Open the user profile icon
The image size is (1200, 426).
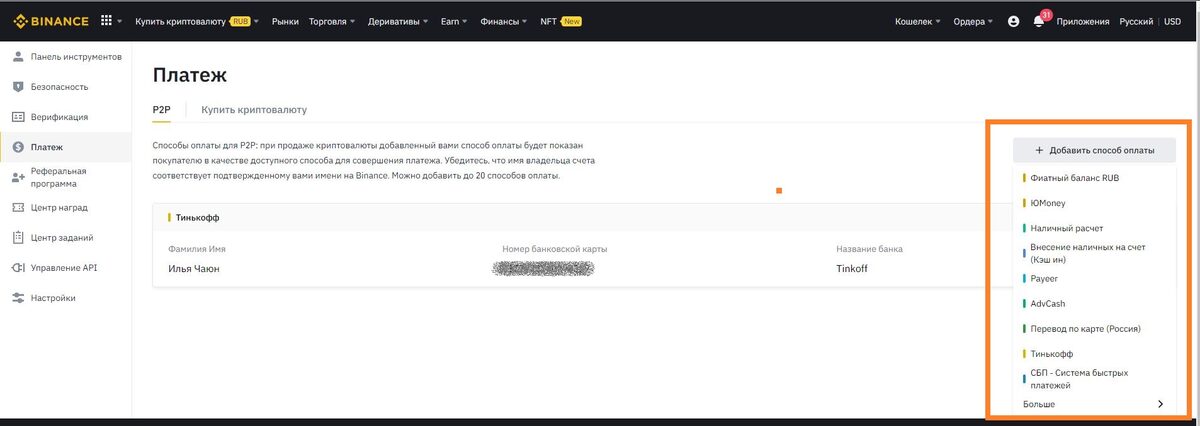click(1014, 21)
